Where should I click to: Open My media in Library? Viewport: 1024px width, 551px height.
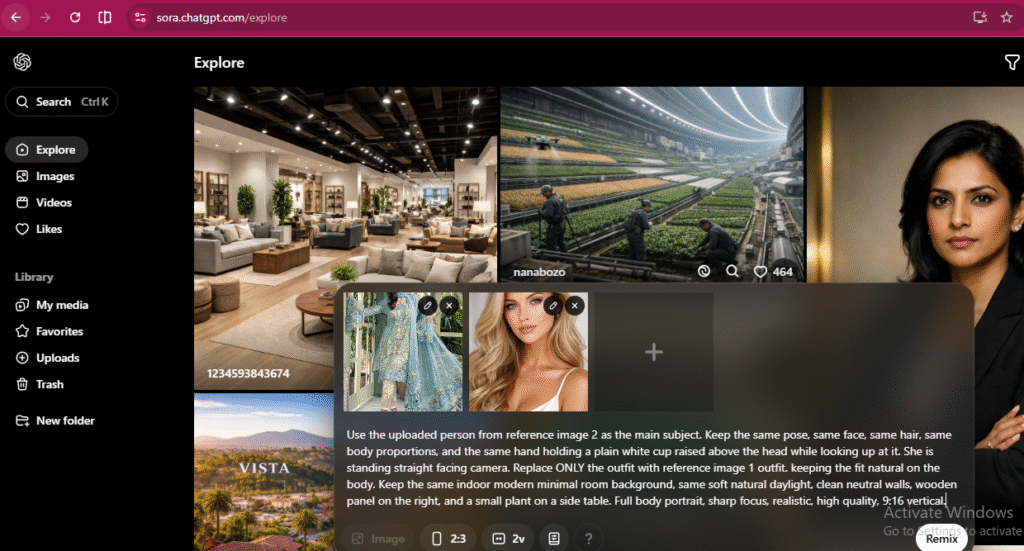click(x=61, y=305)
